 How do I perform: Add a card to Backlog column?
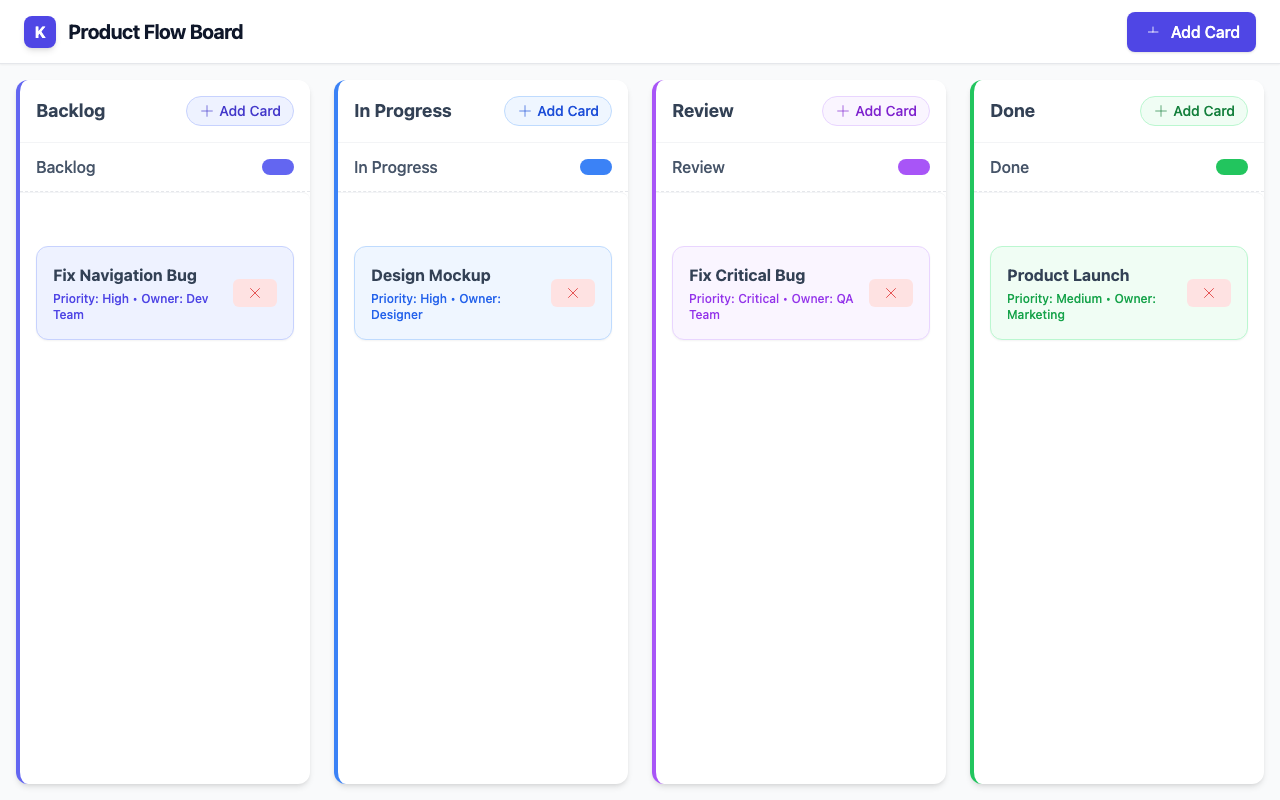click(x=240, y=111)
